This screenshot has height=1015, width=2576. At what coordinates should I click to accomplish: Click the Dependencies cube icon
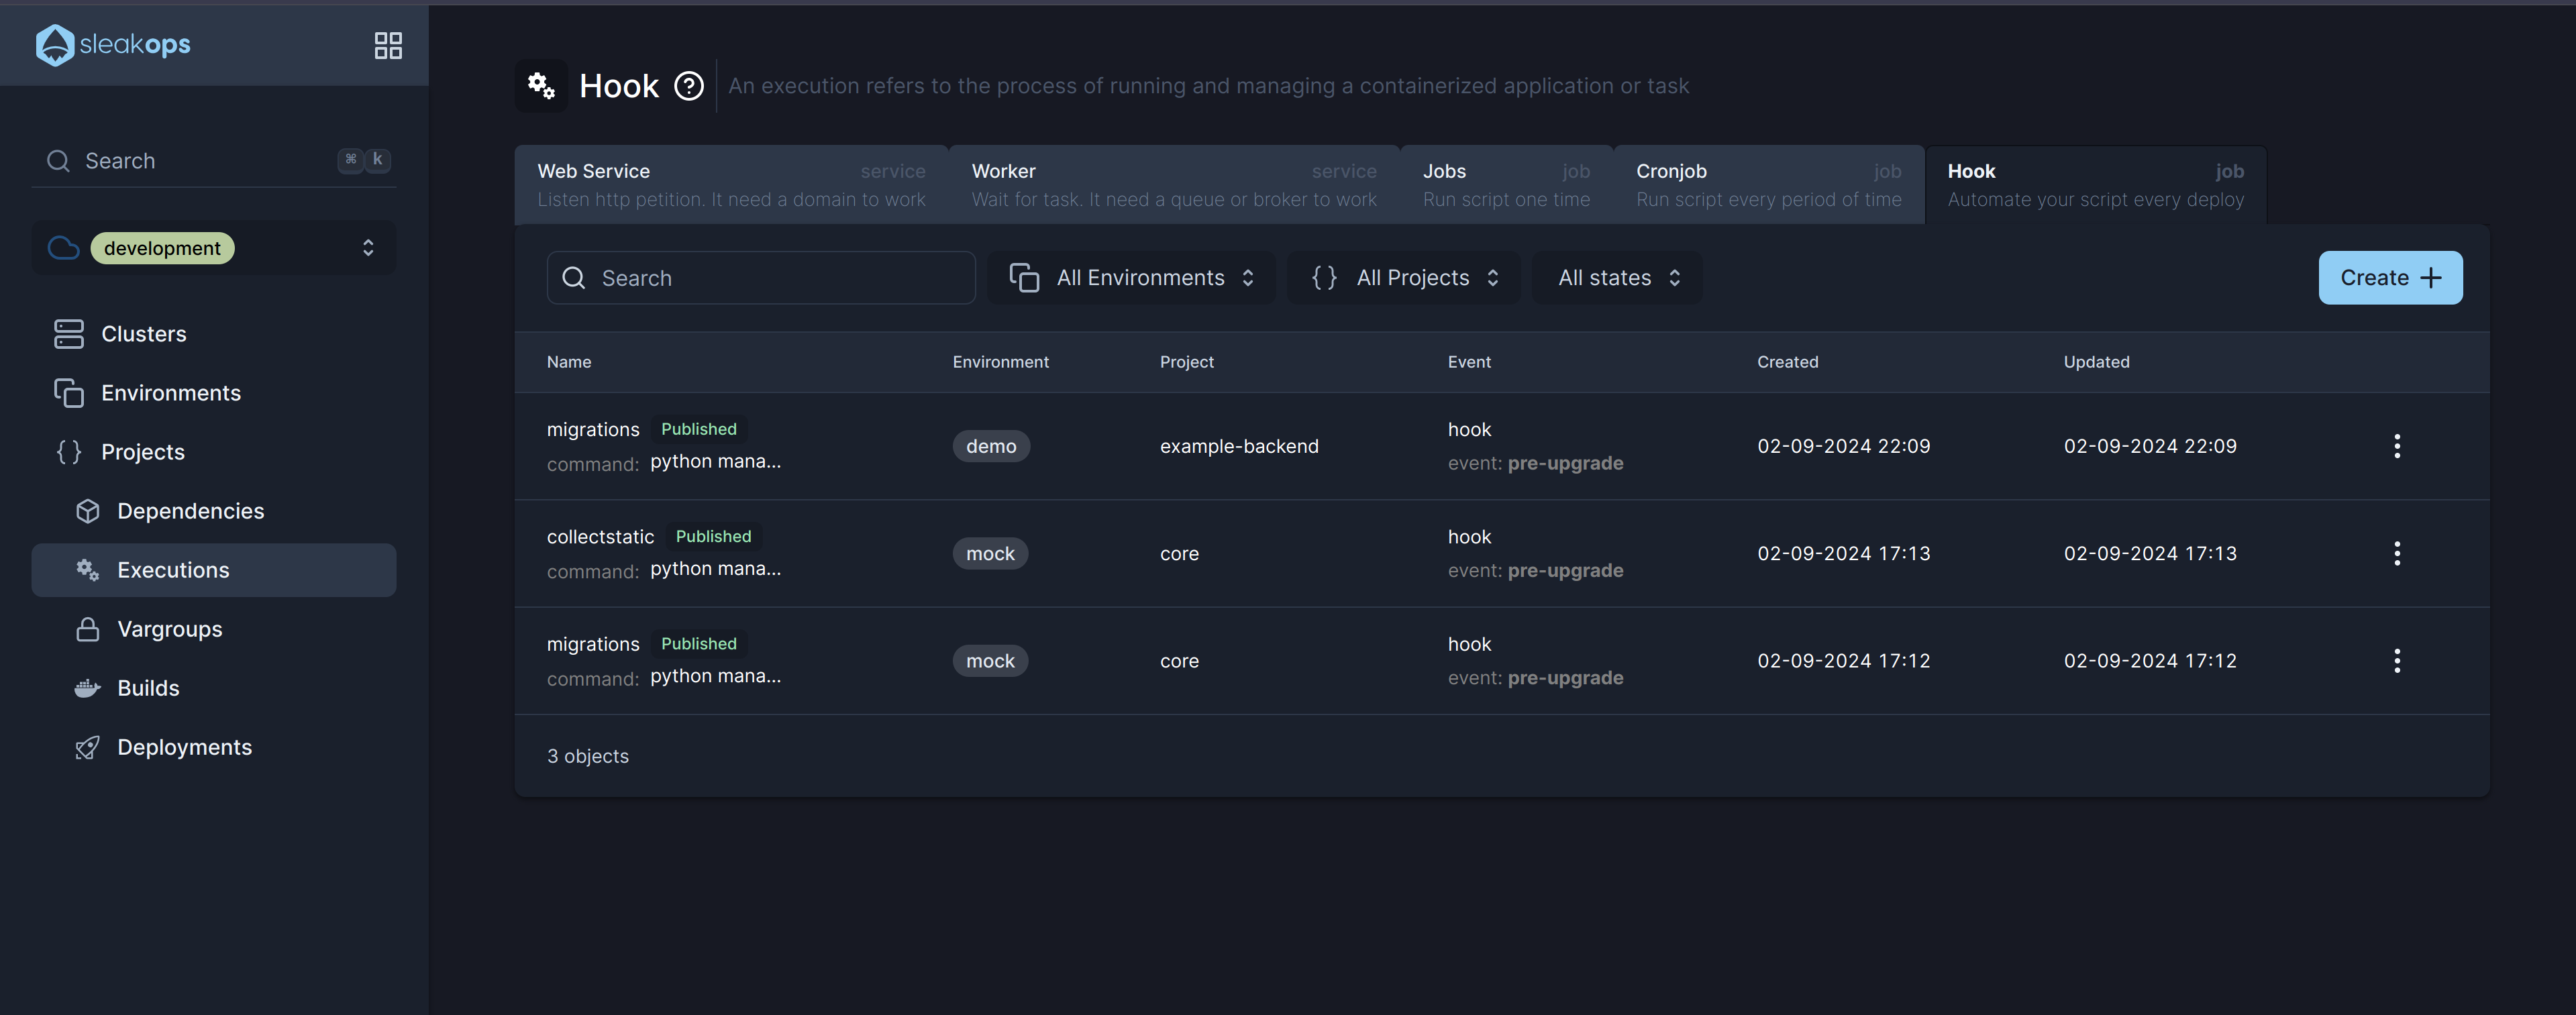[88, 511]
